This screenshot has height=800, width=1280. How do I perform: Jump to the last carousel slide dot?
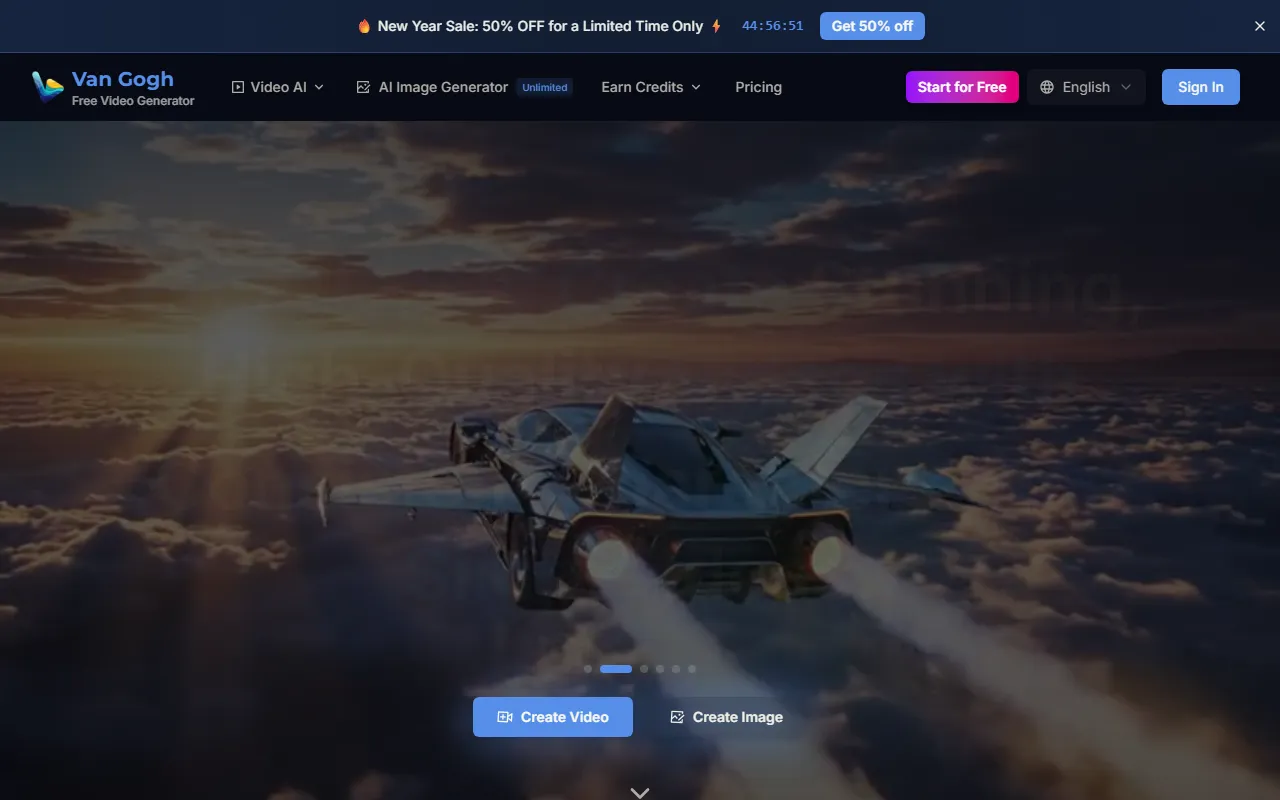(692, 669)
